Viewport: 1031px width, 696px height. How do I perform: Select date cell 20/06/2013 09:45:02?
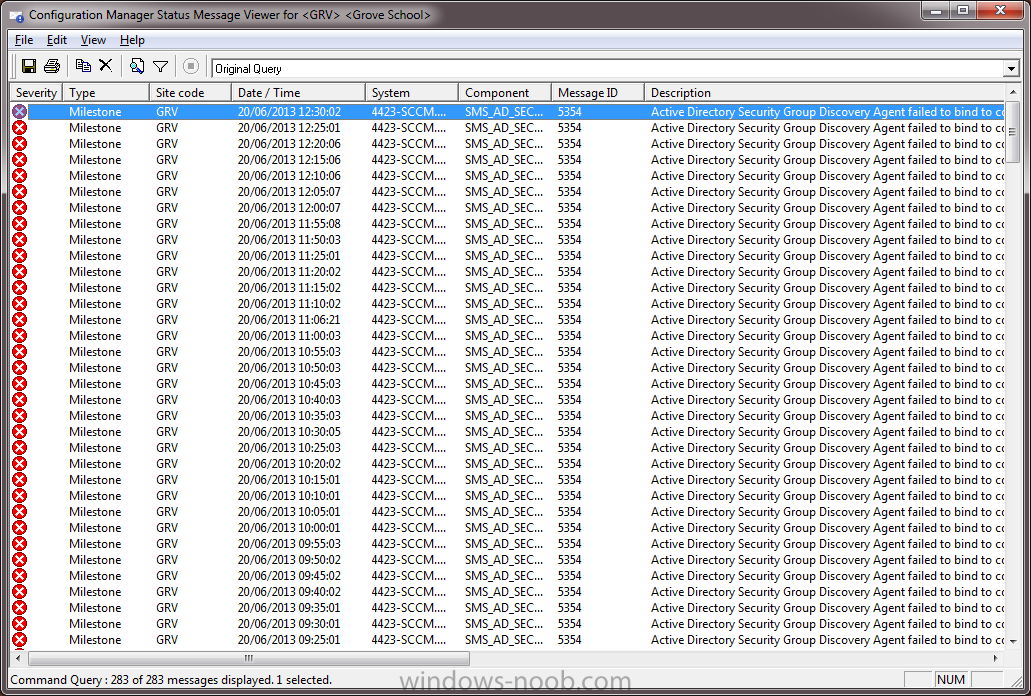(x=289, y=575)
